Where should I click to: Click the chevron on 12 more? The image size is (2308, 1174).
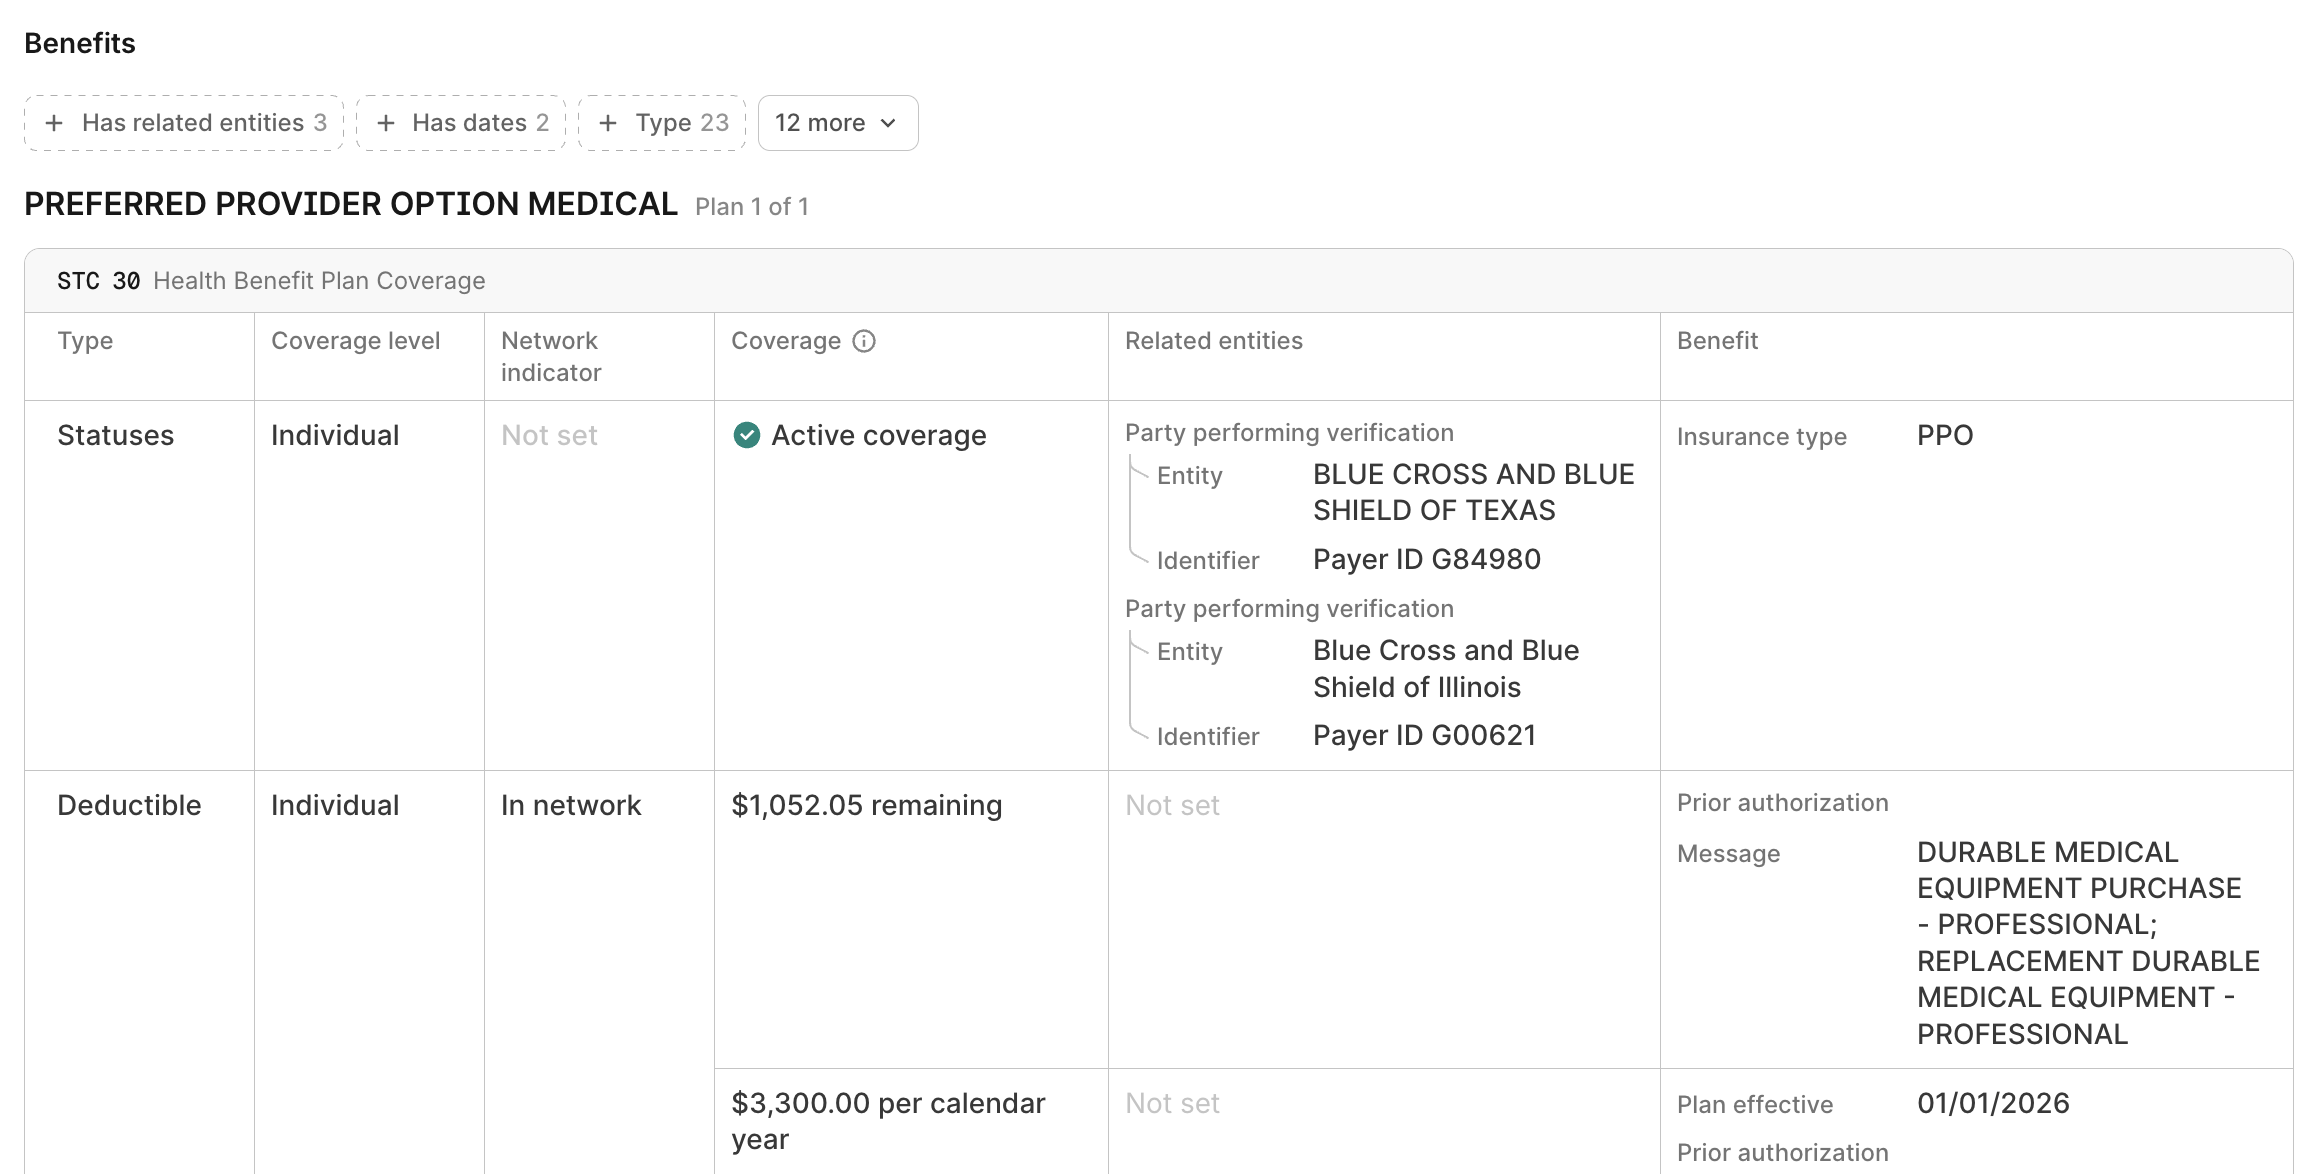[x=888, y=123]
